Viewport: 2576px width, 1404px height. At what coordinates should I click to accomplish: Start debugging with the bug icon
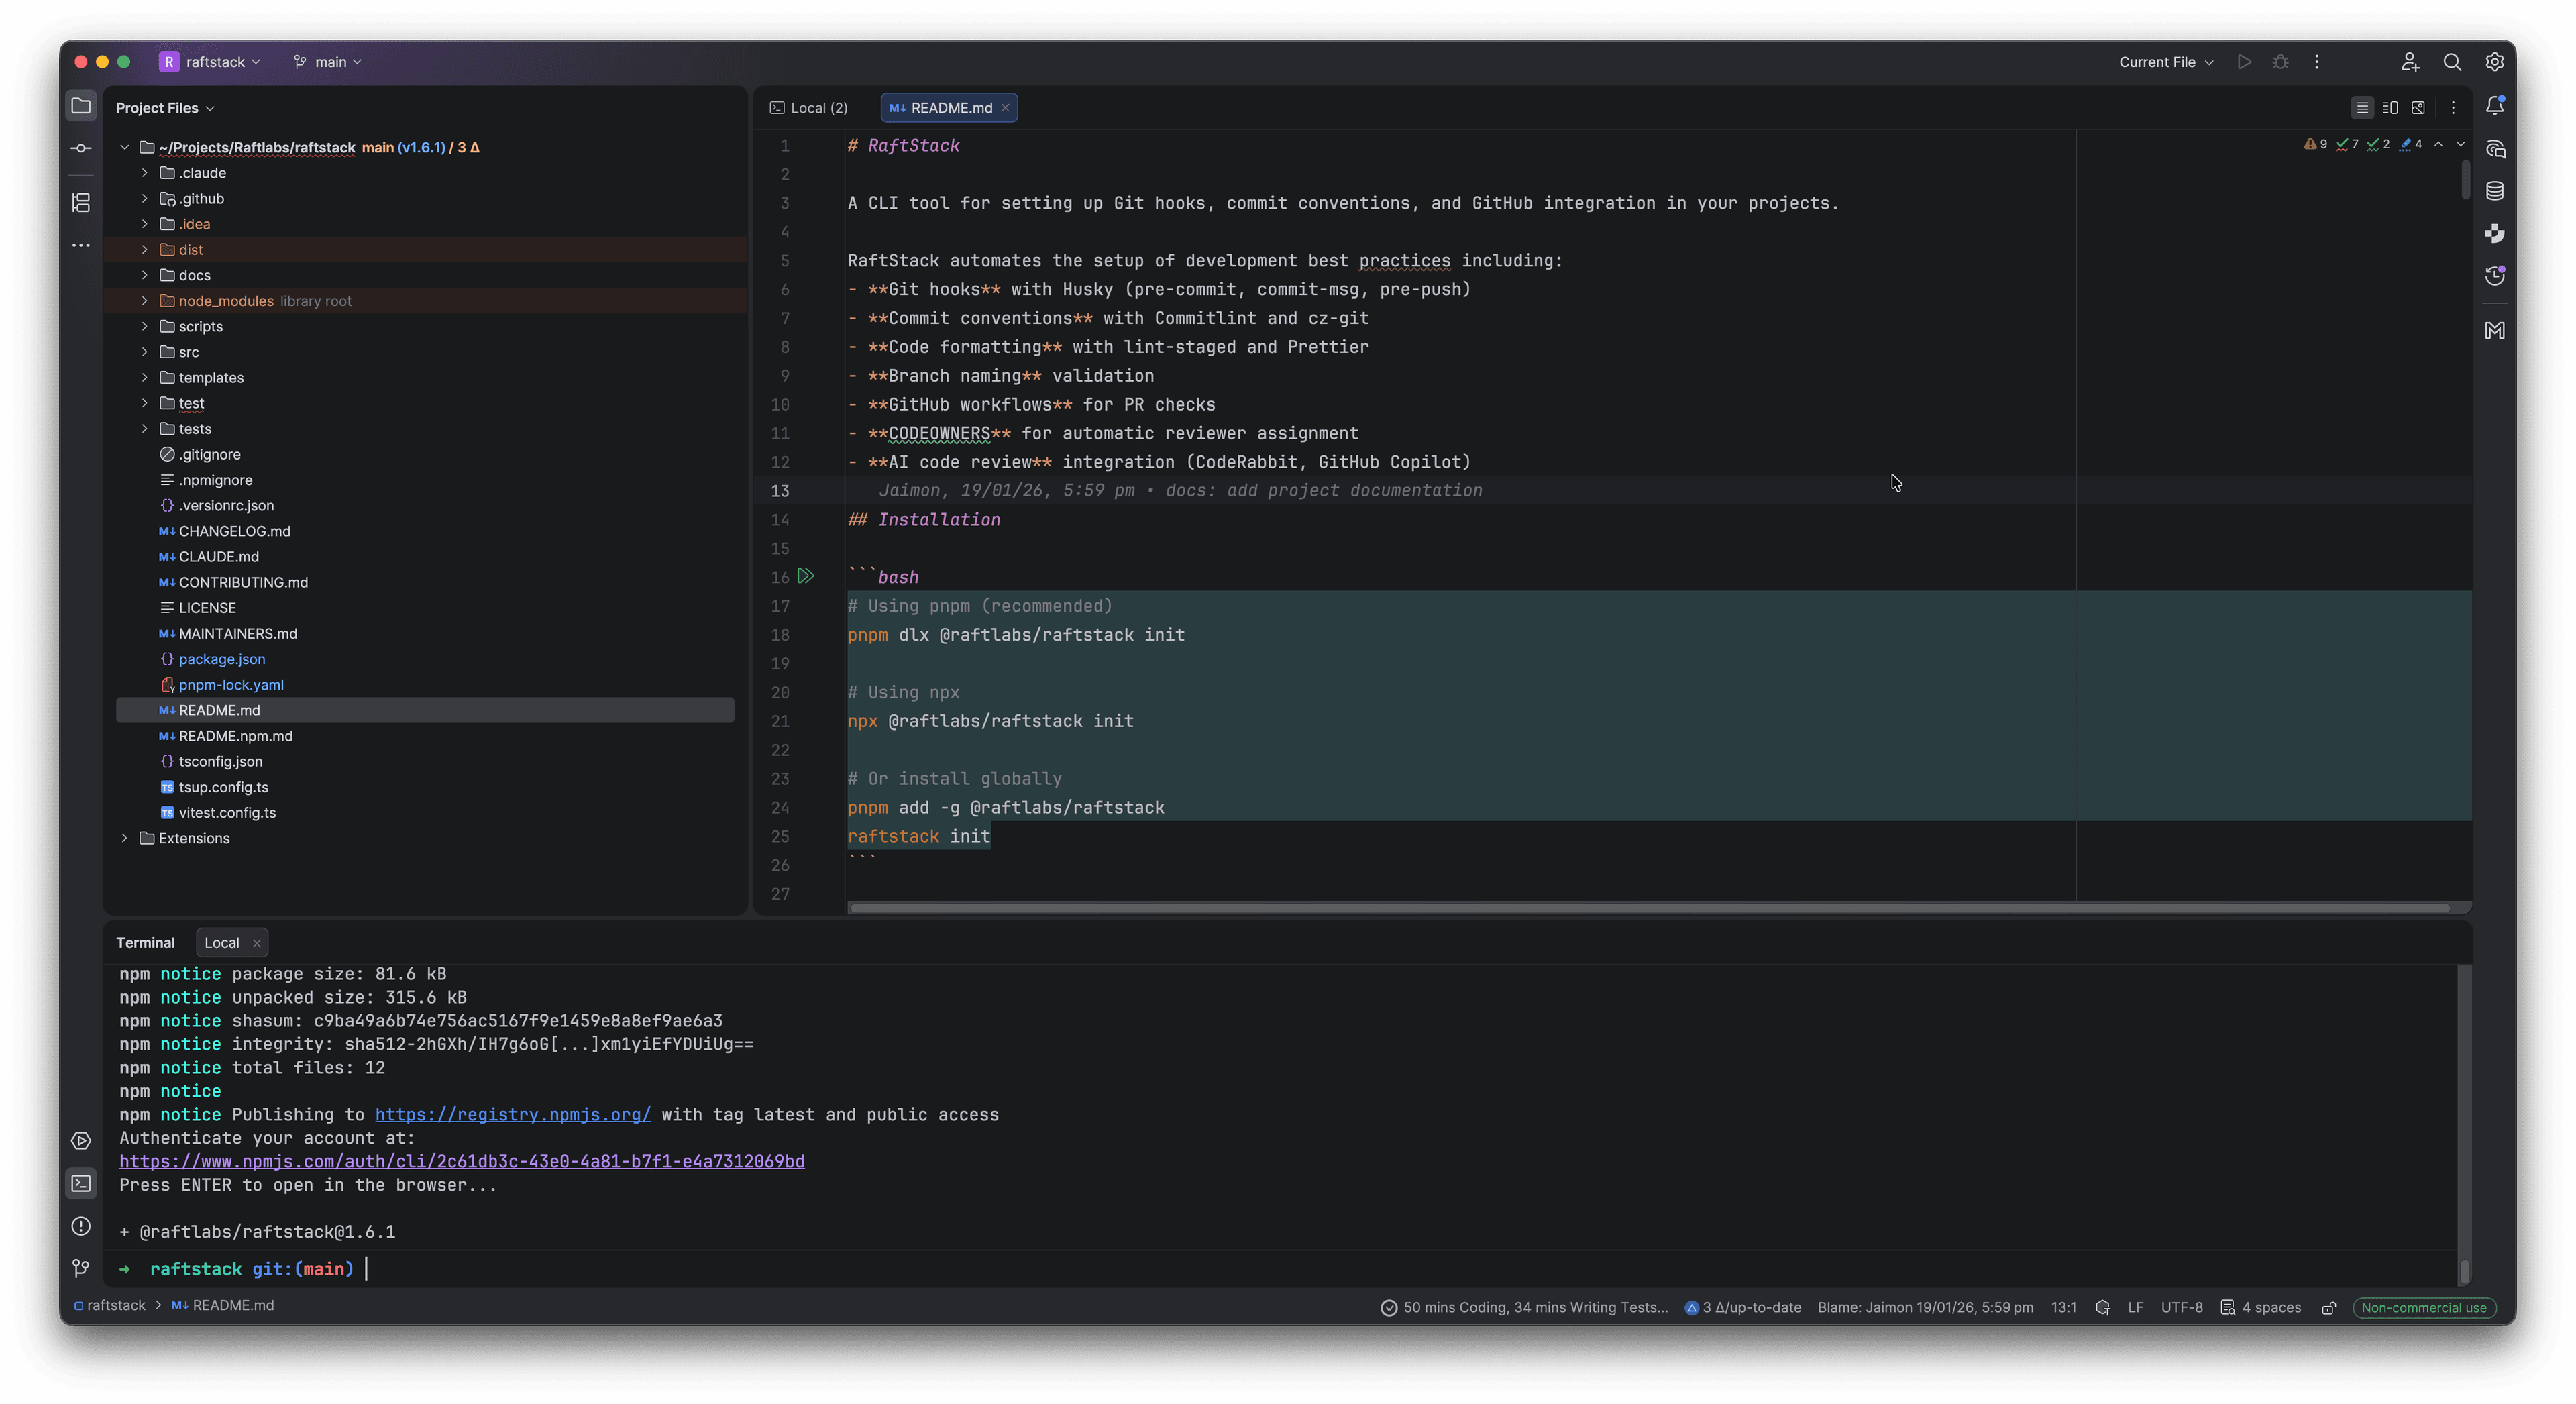[x=2280, y=61]
